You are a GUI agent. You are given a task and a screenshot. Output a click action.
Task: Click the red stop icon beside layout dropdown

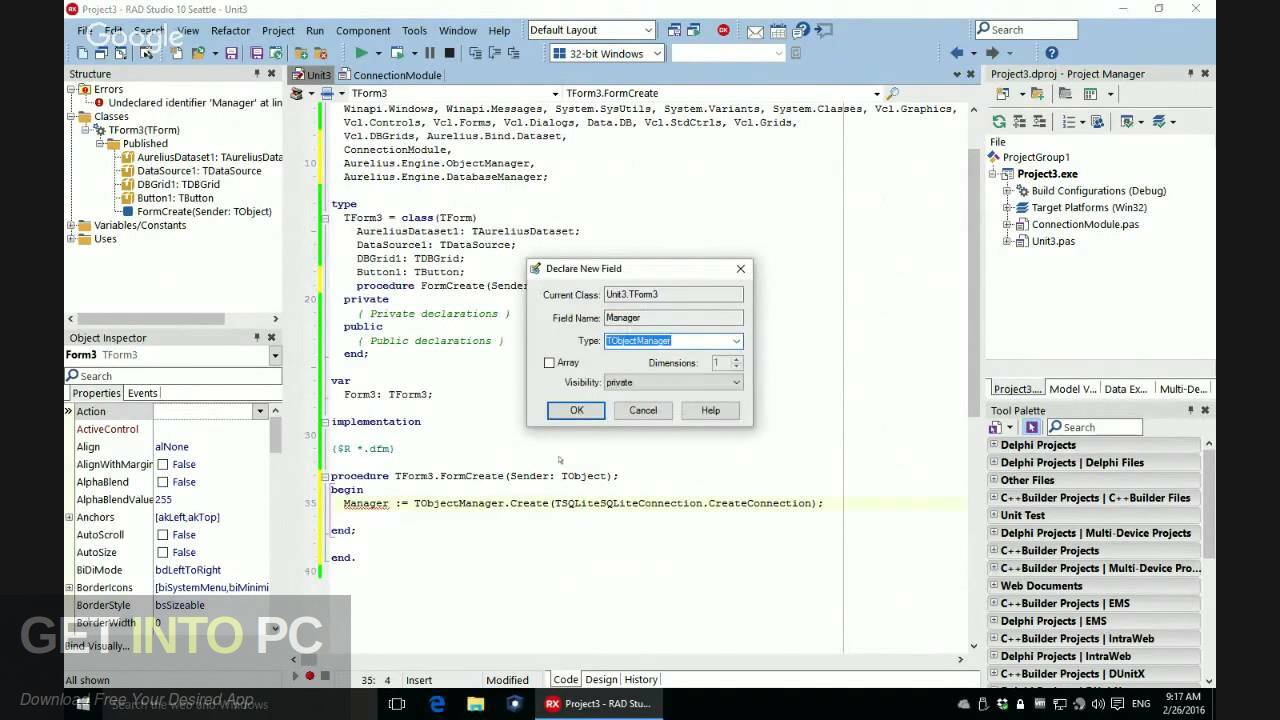723,30
